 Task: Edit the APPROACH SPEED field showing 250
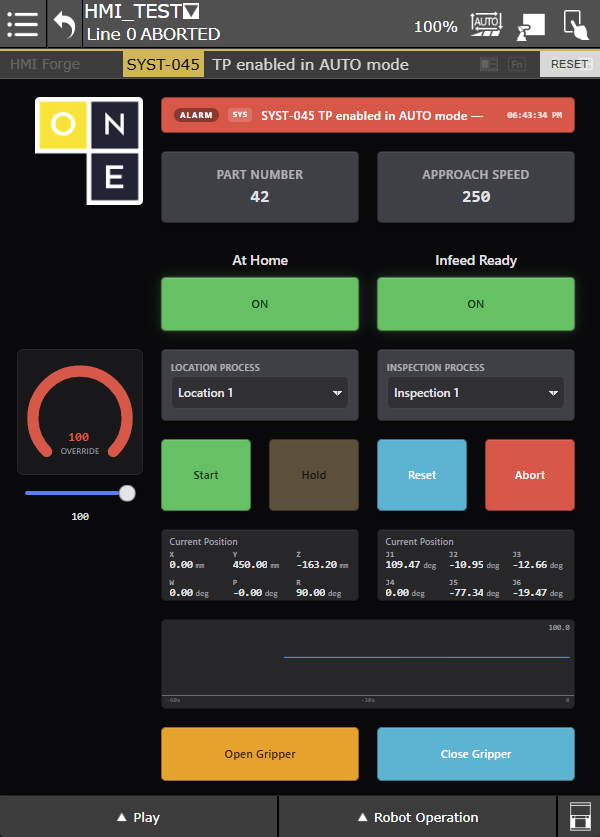coord(476,187)
